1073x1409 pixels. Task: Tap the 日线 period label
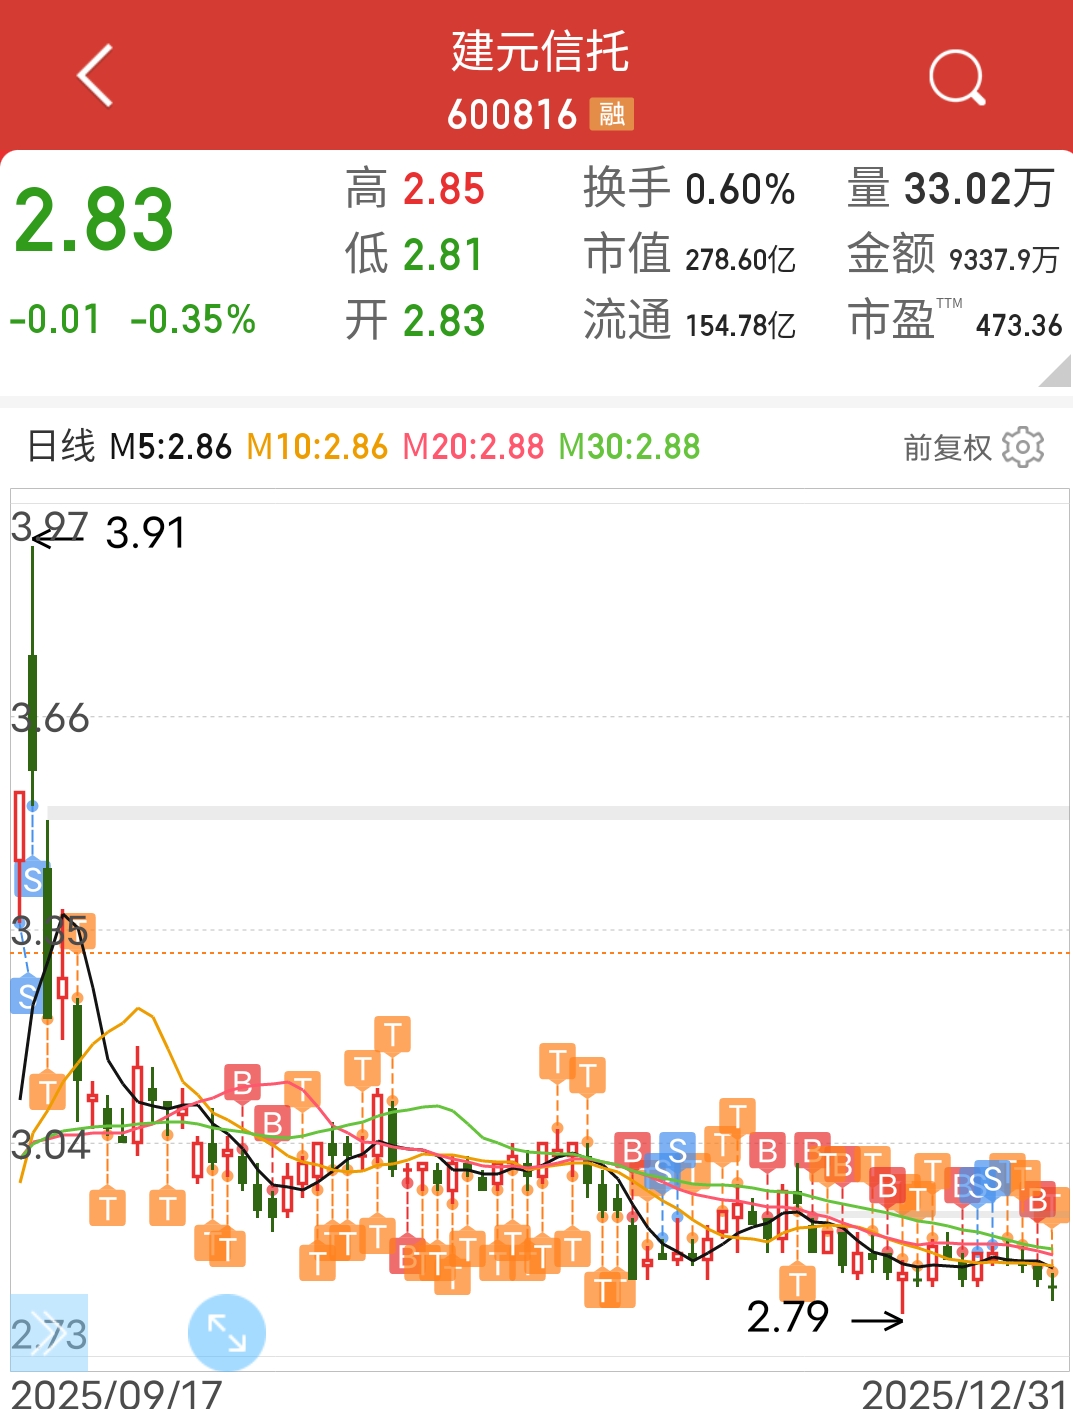point(61,446)
